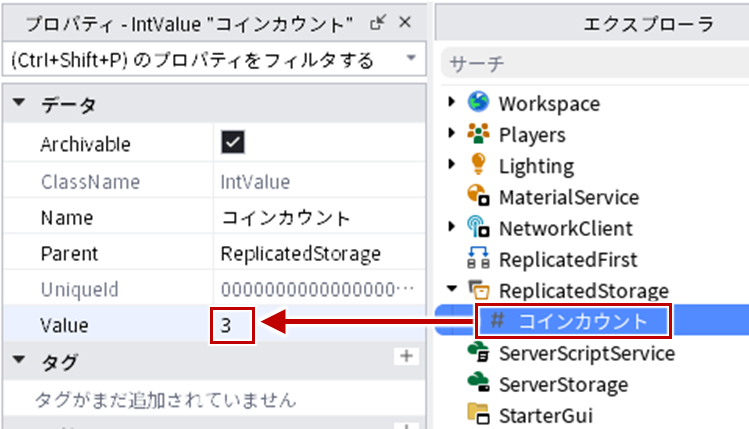749x429 pixels.
Task: Click the IntValue hash icon for コインカウント
Action: (497, 320)
